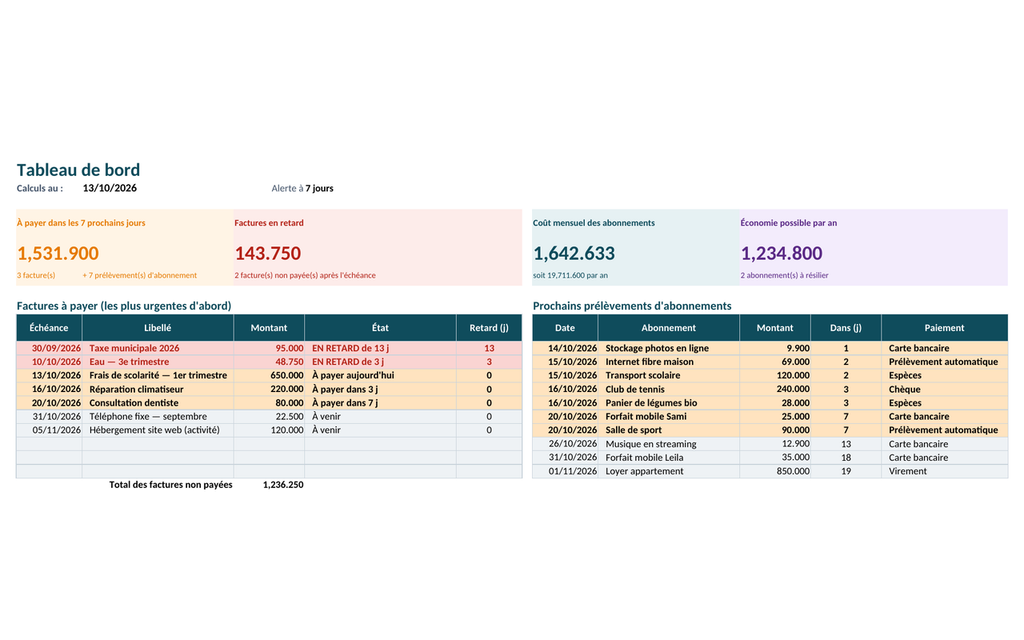Viewport: 1024px width, 640px height.
Task: Select the "Téléphone fixe — septembre" cell
Action: (157, 417)
